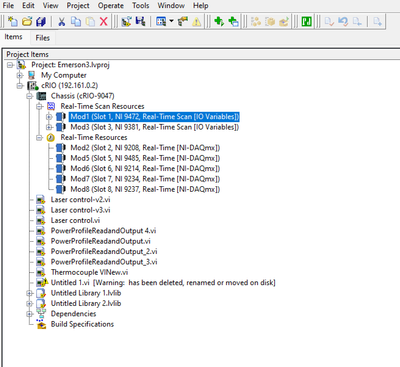Expand the Mod3 module node
Screen dimensions: 400x367
tap(49, 127)
